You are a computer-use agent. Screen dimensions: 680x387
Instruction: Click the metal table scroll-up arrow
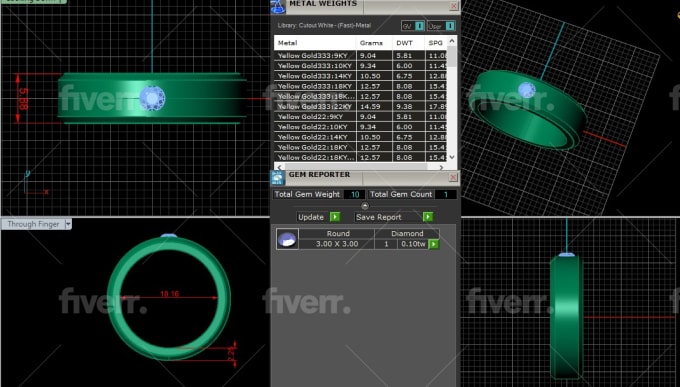pos(452,41)
